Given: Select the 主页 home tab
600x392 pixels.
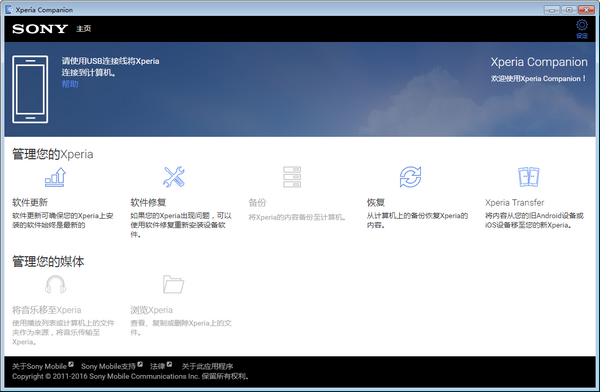Looking at the screenshot, I should [83, 29].
